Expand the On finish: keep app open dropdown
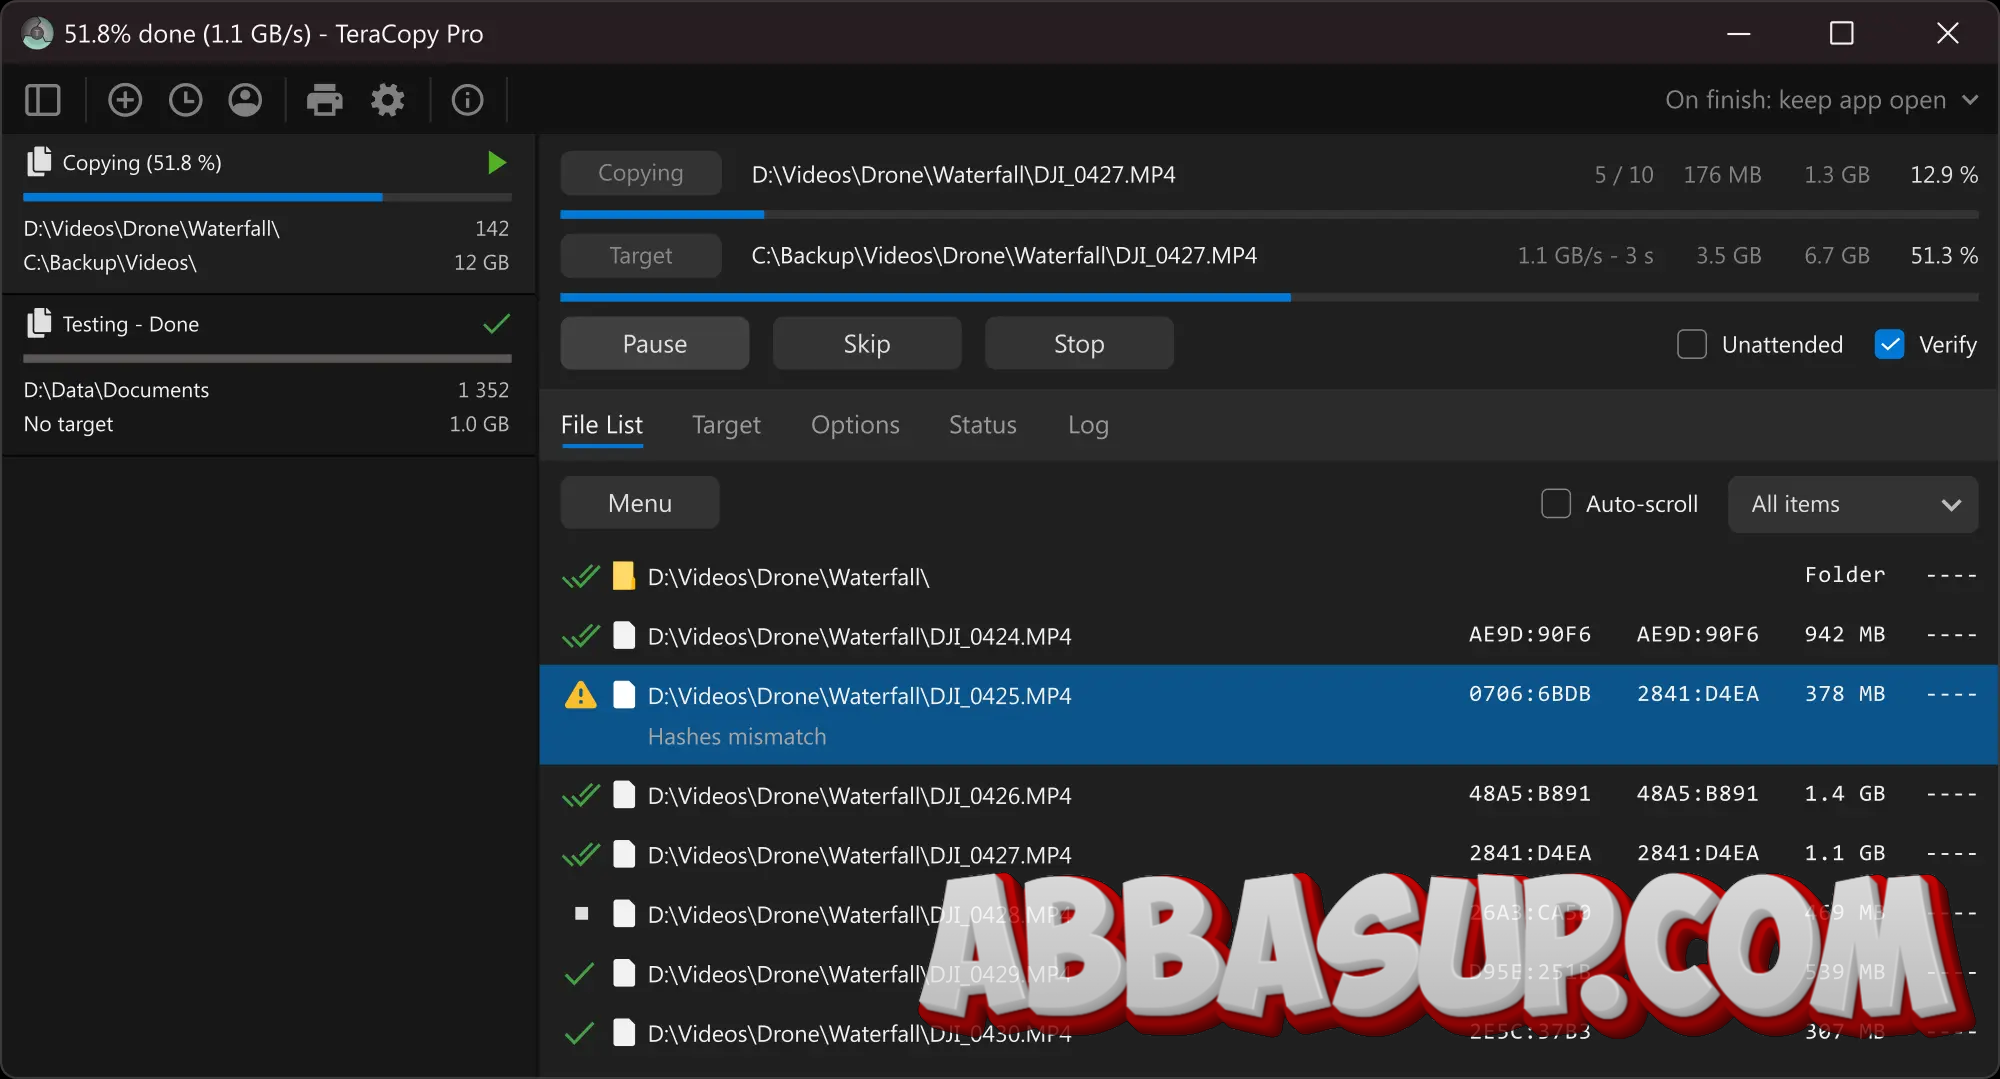 click(x=1821, y=100)
